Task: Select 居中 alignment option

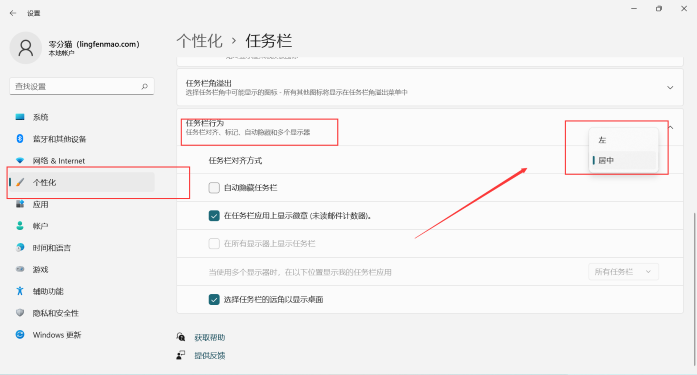Action: coord(624,160)
